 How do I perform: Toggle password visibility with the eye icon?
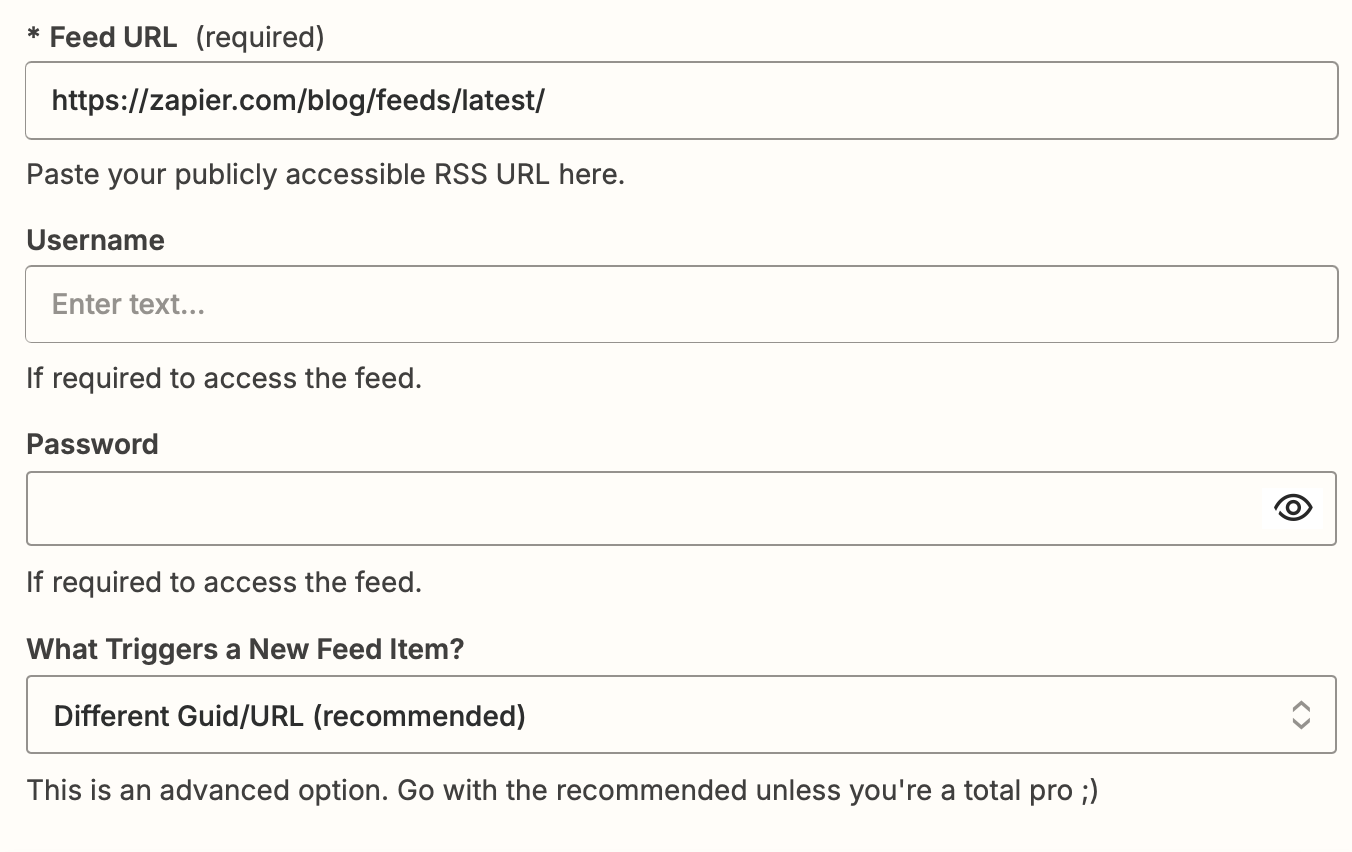point(1293,508)
